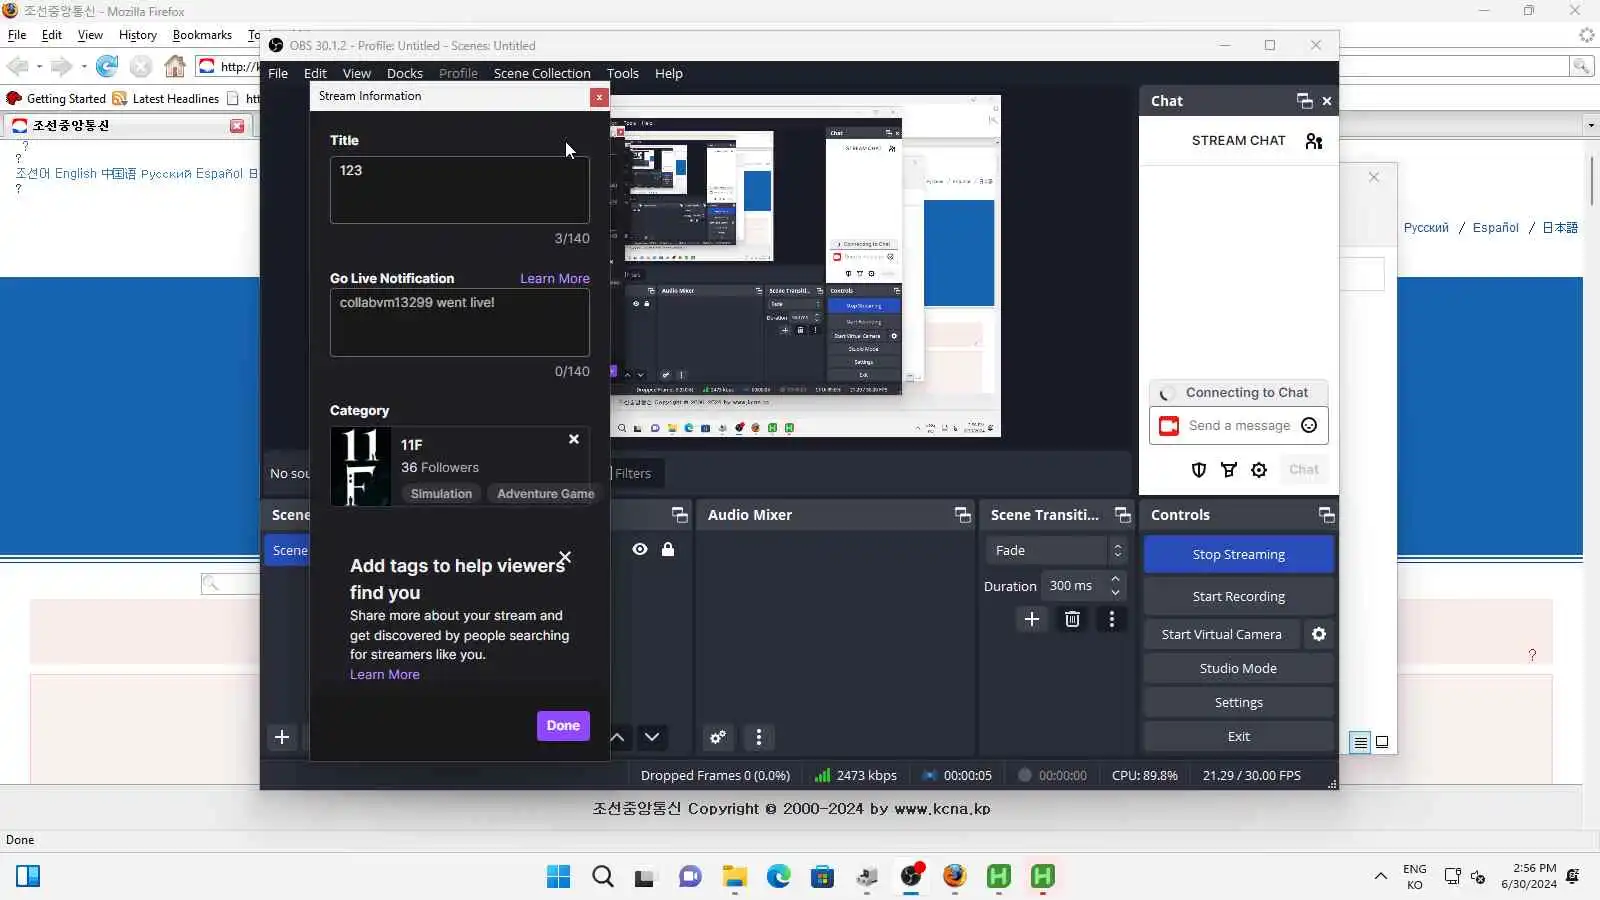Add a new scene

[x=282, y=738]
